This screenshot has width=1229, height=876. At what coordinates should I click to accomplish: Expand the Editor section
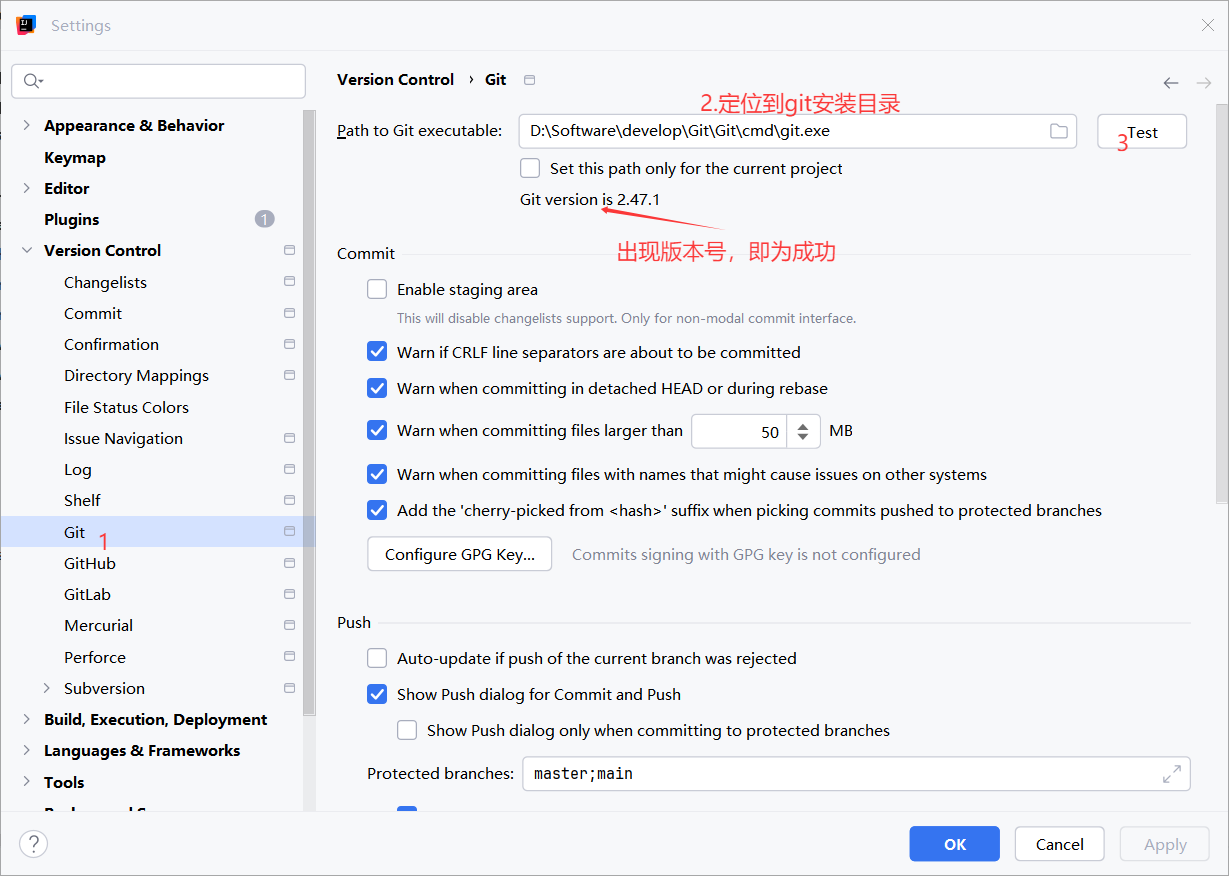click(26, 188)
